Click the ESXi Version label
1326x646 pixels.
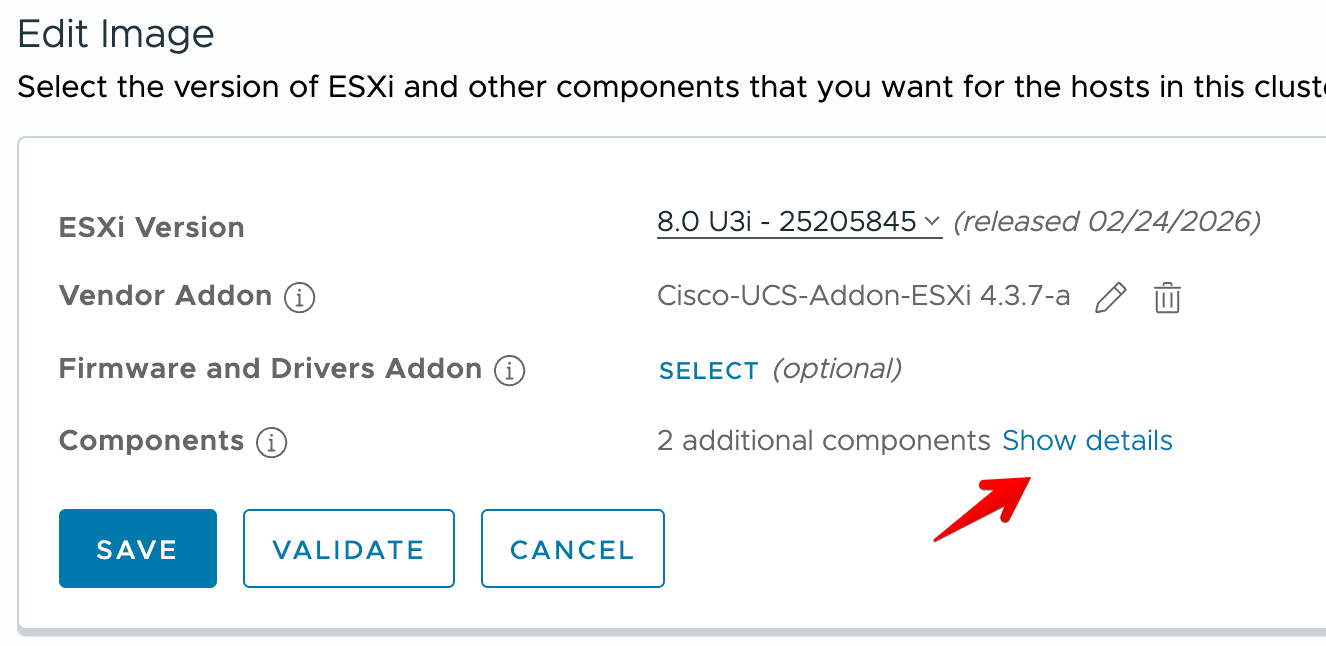click(x=152, y=227)
